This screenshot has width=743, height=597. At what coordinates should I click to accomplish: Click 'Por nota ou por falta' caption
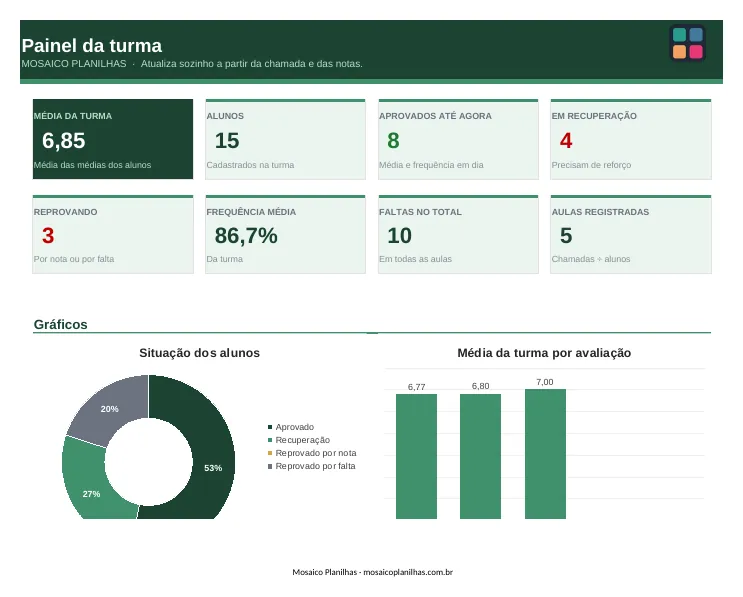click(74, 259)
